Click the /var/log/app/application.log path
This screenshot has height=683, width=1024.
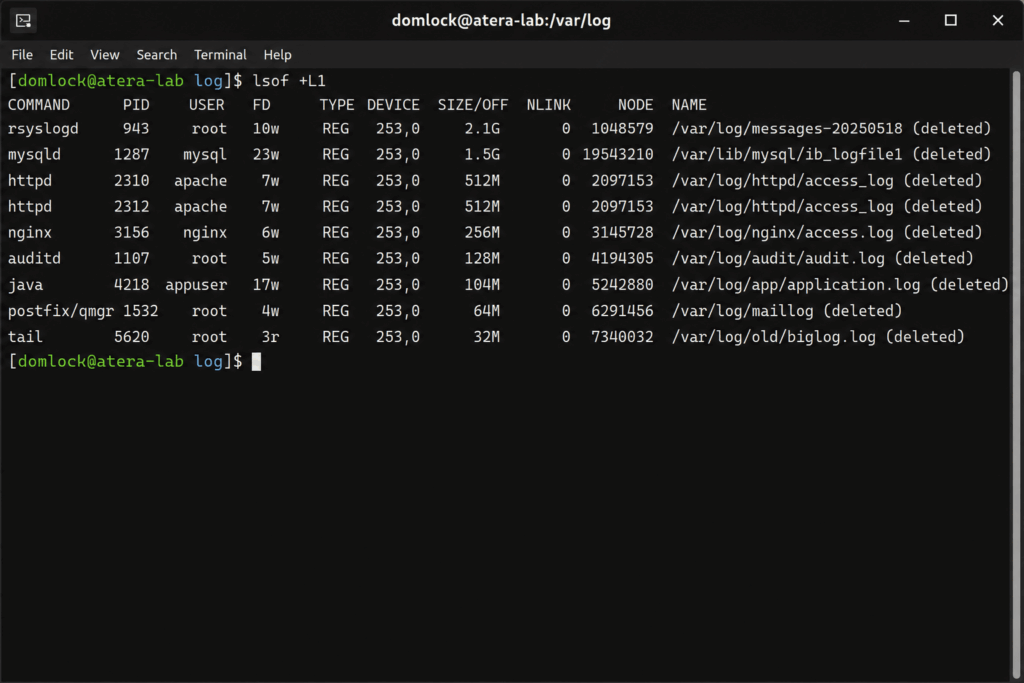(x=795, y=285)
